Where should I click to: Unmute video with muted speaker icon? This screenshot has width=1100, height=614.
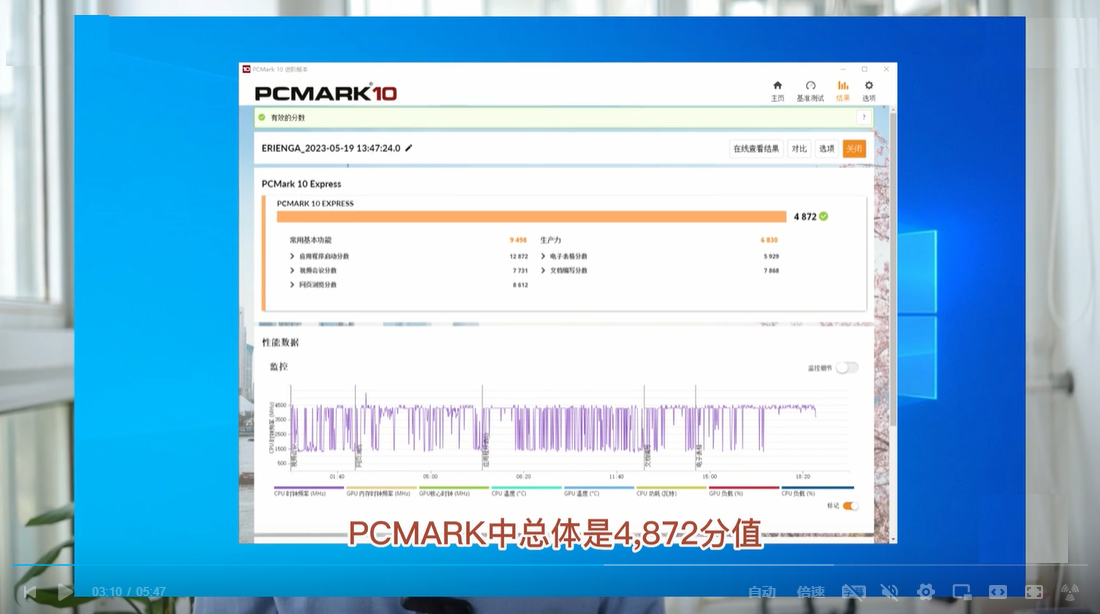890,592
